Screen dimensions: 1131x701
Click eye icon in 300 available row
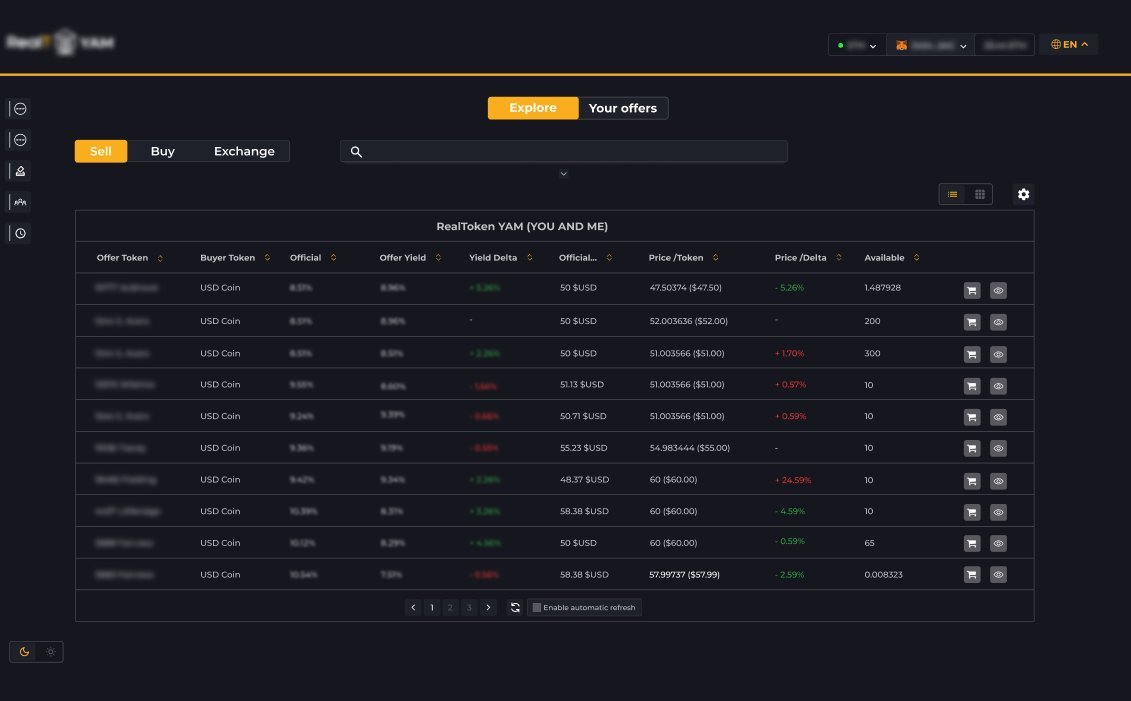tap(998, 354)
